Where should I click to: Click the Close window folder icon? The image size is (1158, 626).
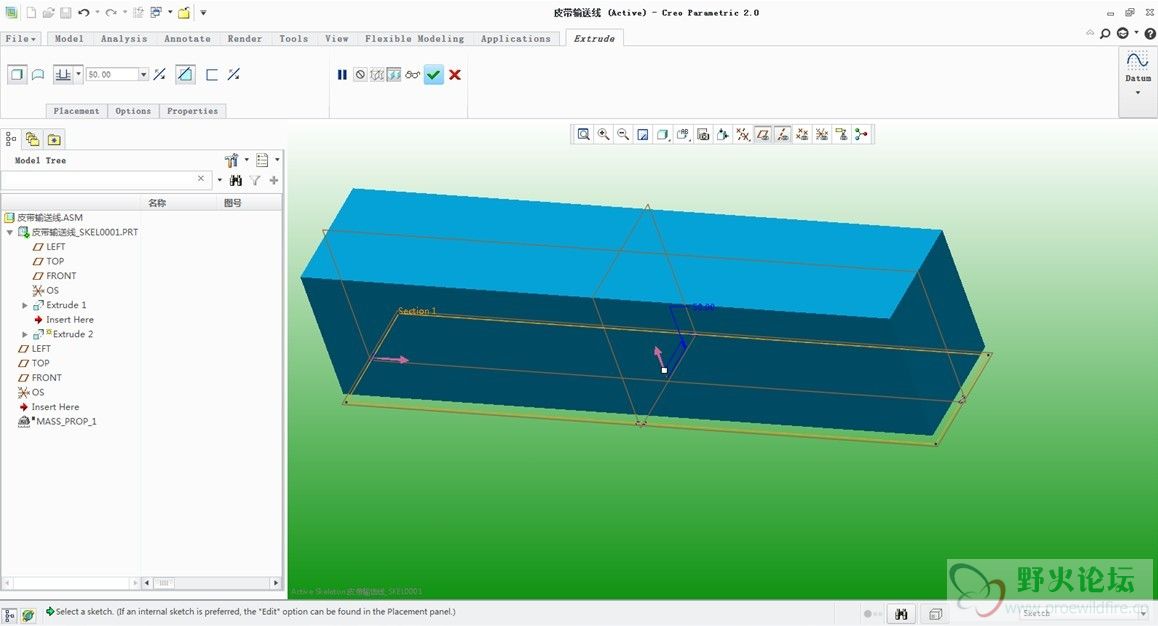click(184, 13)
